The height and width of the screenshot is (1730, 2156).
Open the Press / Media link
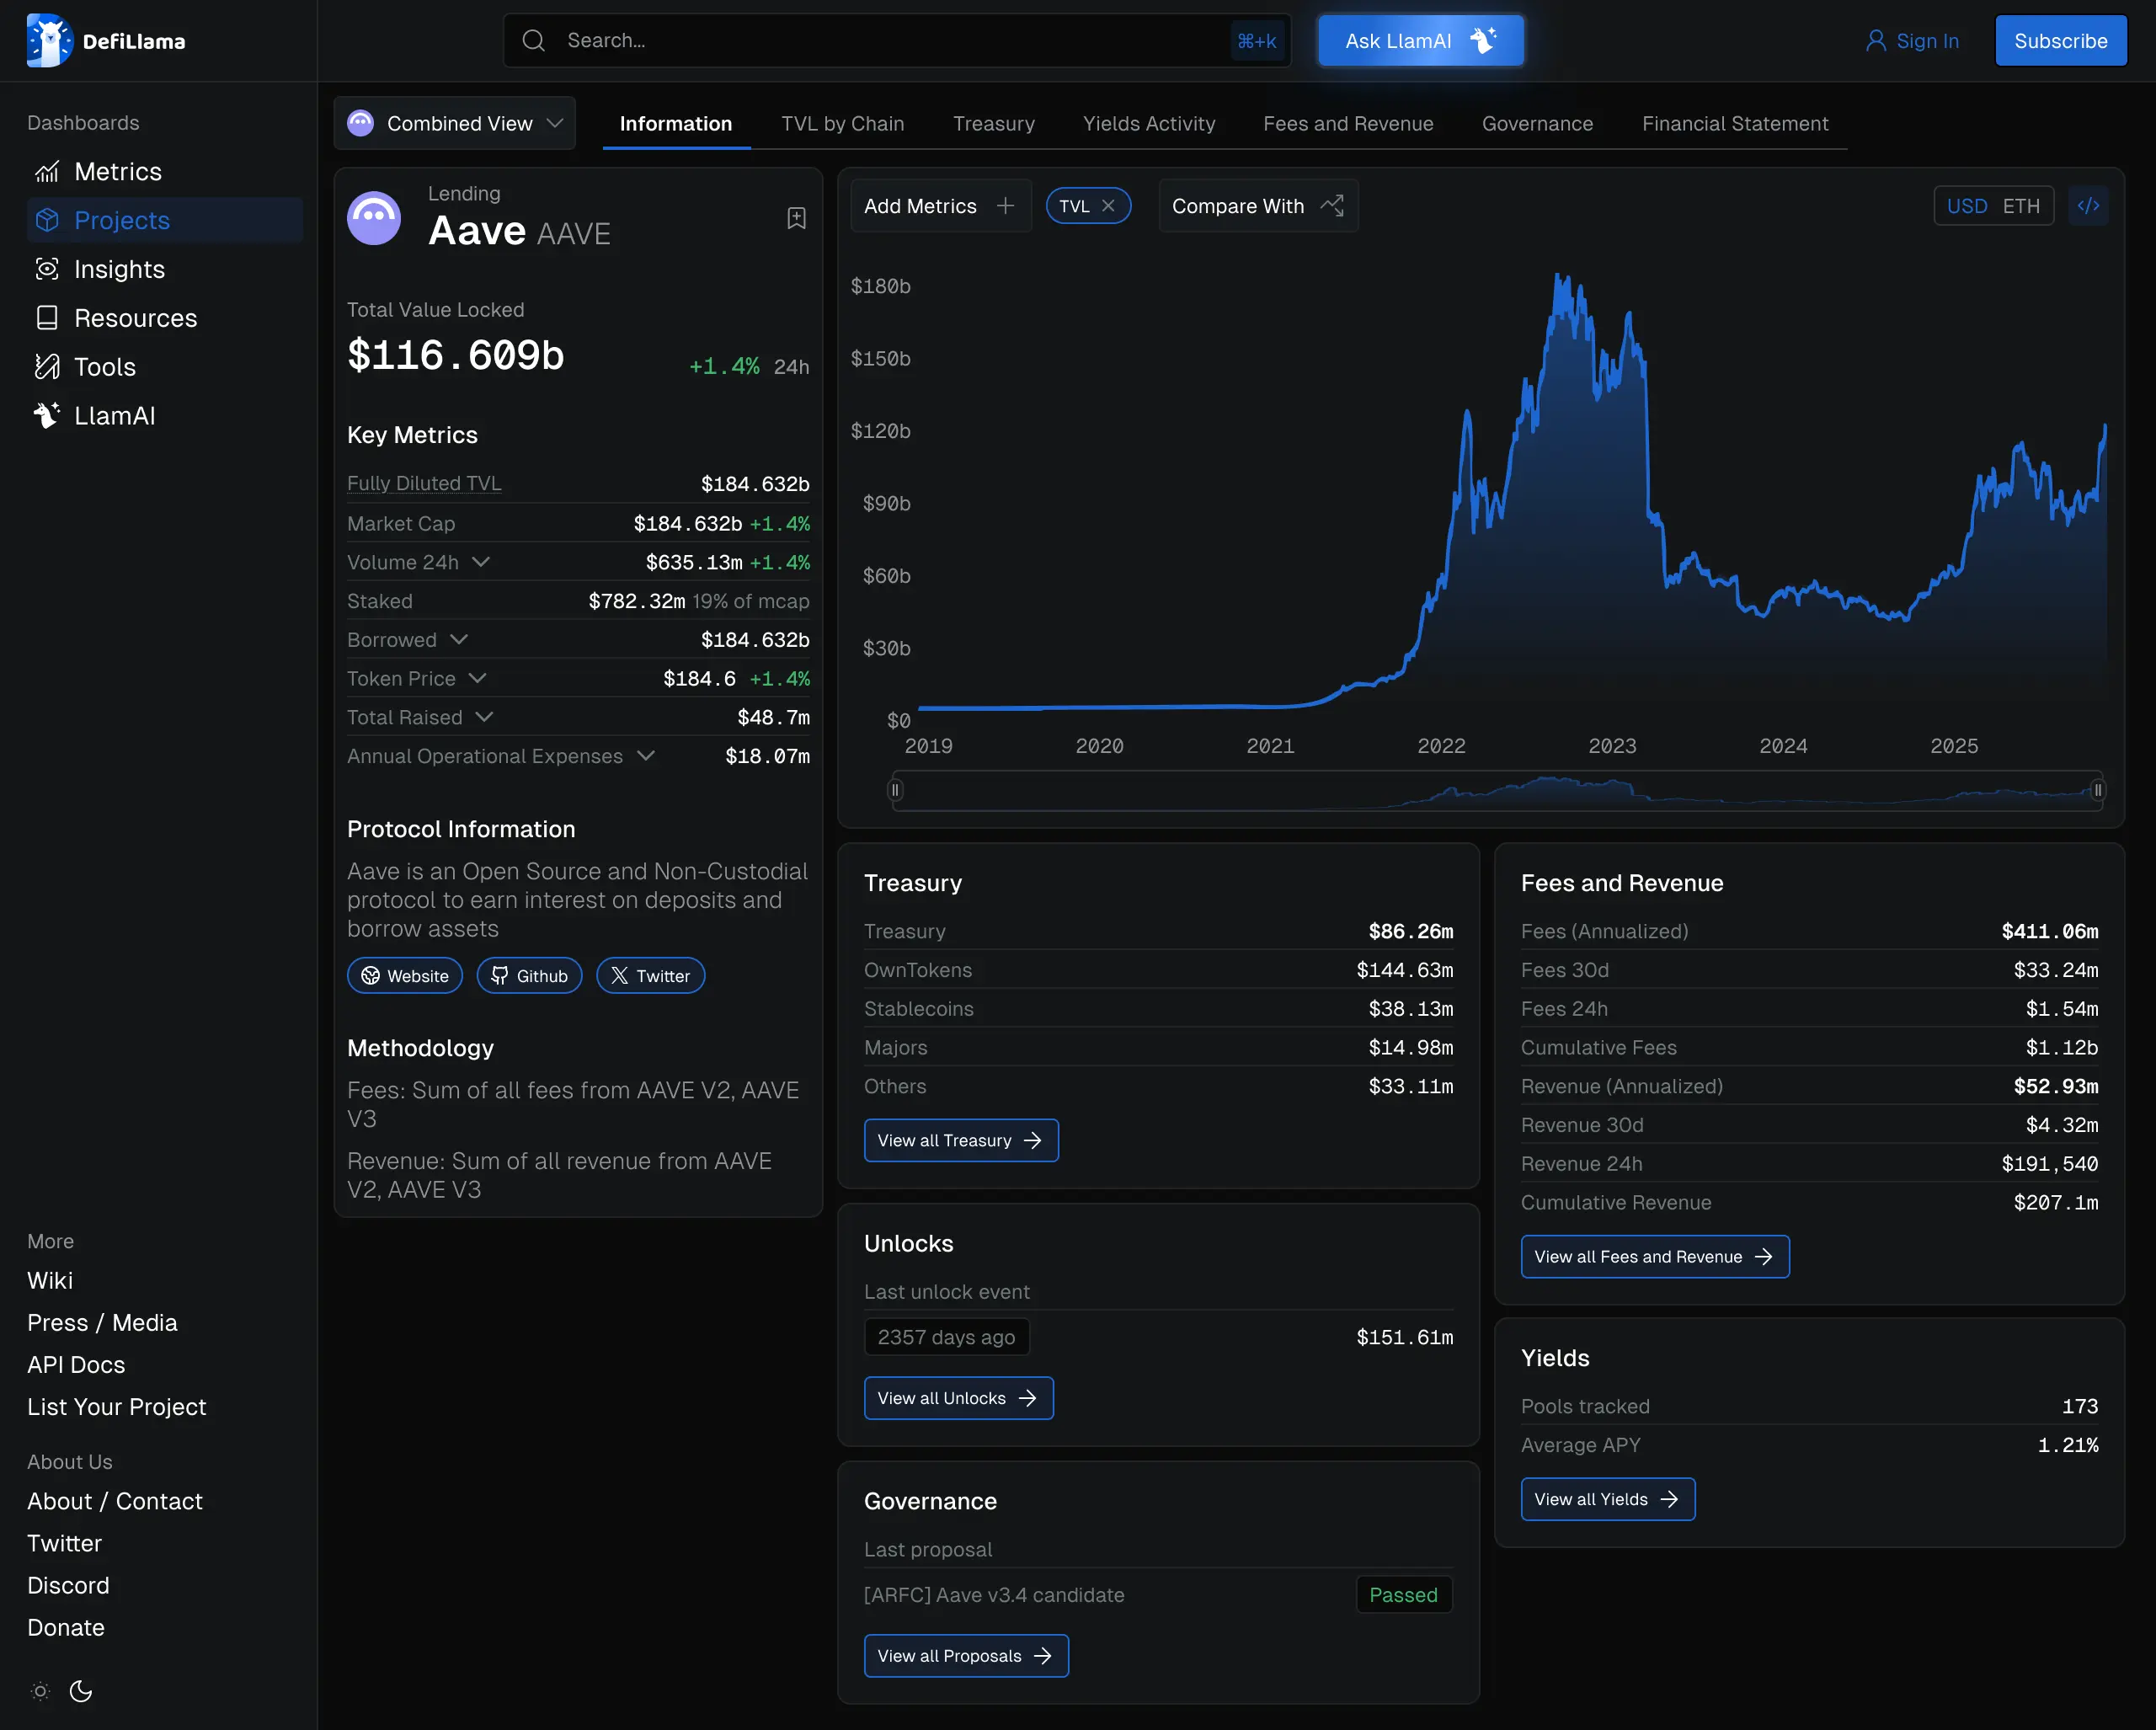tap(102, 1323)
